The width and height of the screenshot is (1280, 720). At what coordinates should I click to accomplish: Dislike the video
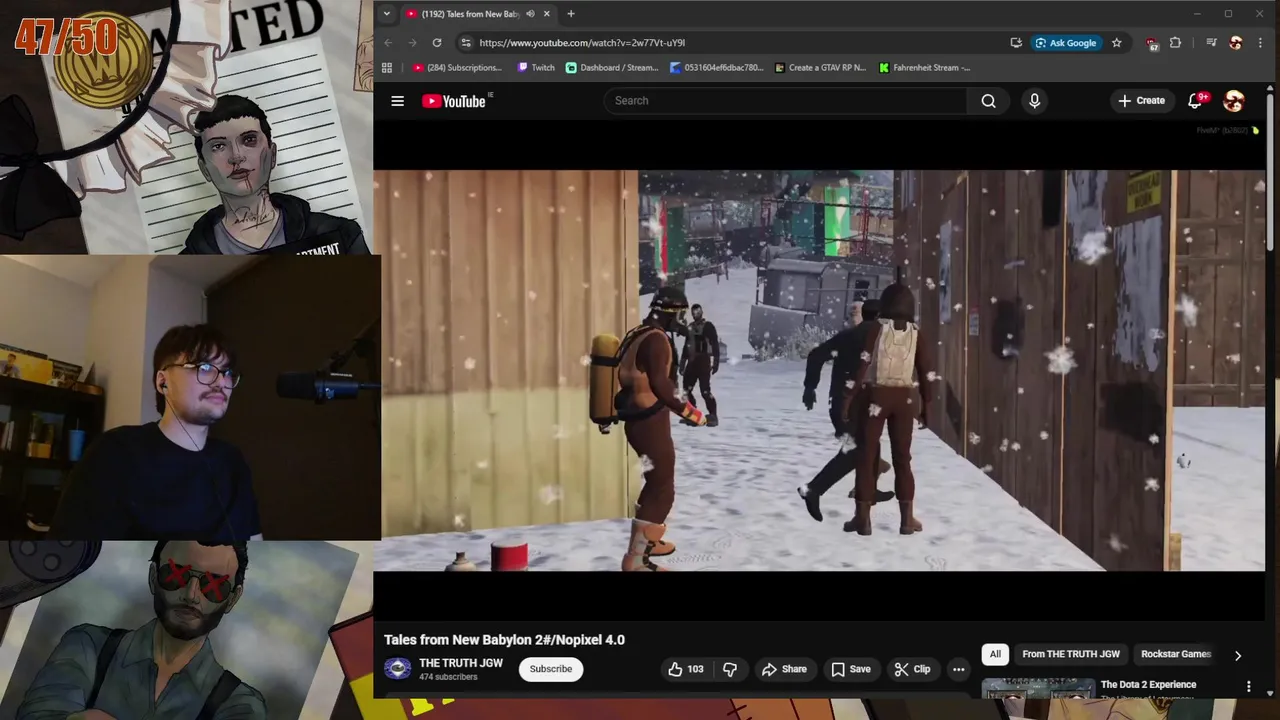click(x=730, y=669)
